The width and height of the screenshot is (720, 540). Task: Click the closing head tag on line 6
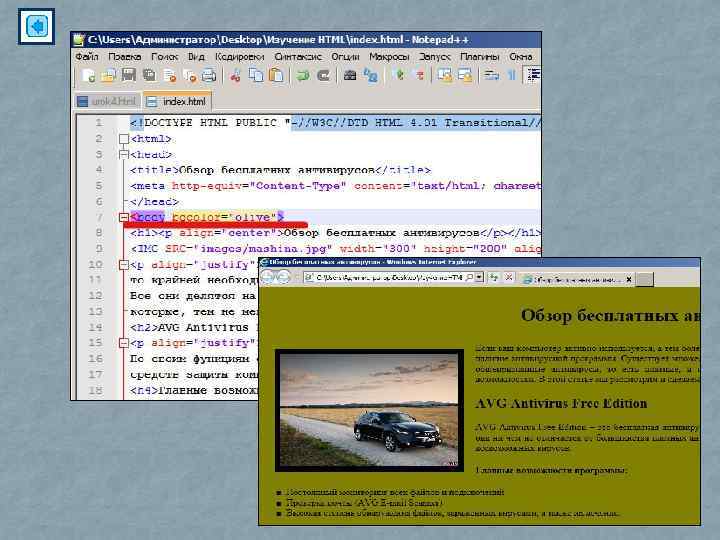pos(154,202)
